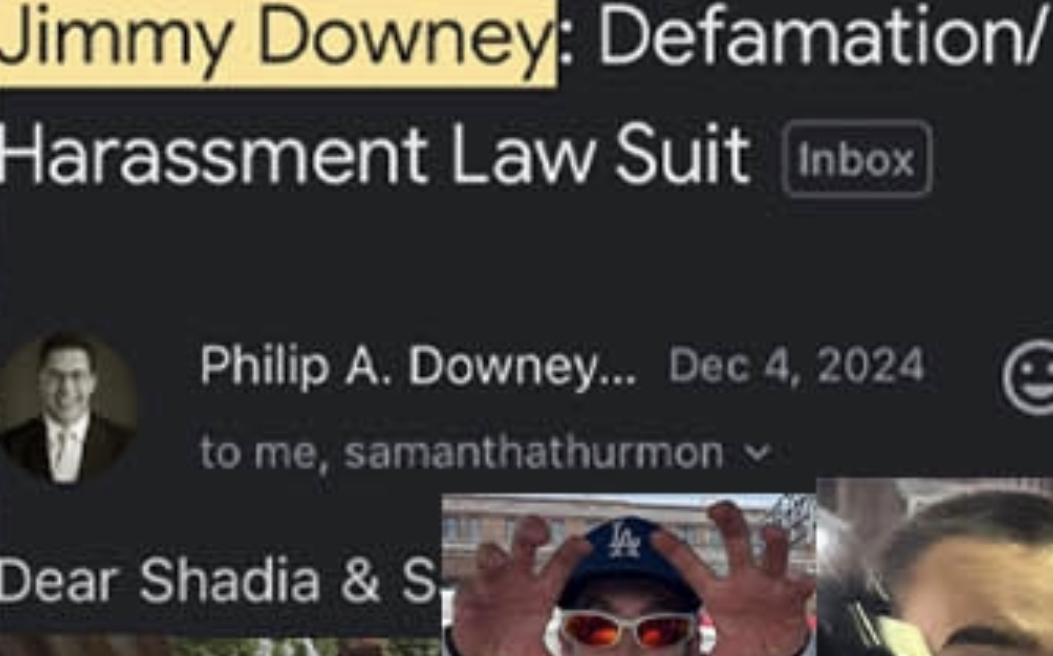Select the highlighted Jimmy Downey subject text
1053x656 pixels.
click(x=276, y=39)
